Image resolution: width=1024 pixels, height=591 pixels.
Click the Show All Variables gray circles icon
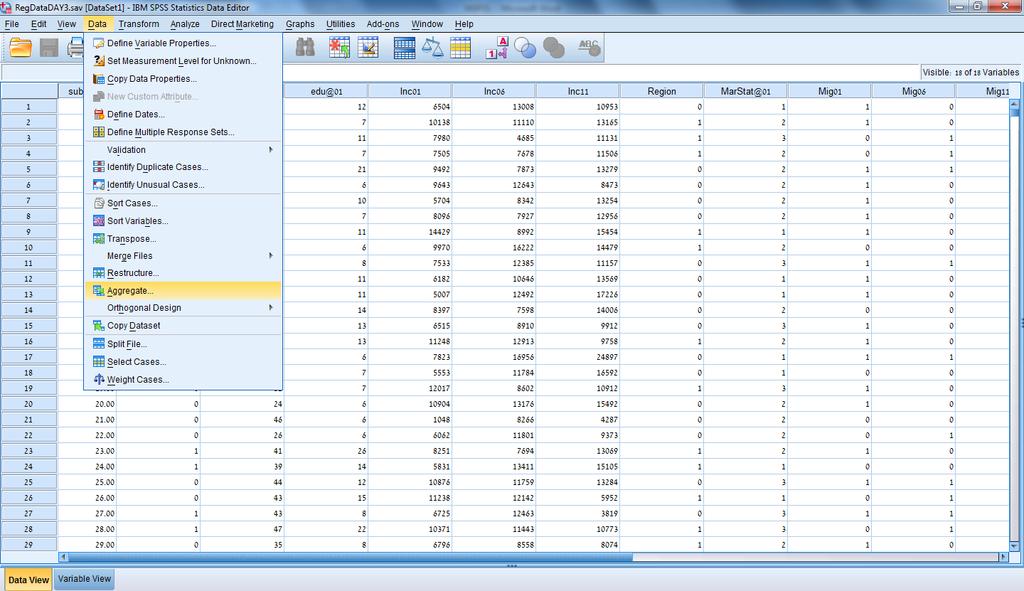click(x=554, y=48)
